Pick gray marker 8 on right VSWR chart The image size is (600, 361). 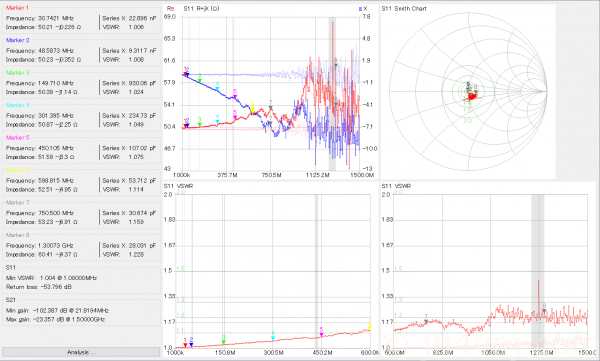(544, 311)
